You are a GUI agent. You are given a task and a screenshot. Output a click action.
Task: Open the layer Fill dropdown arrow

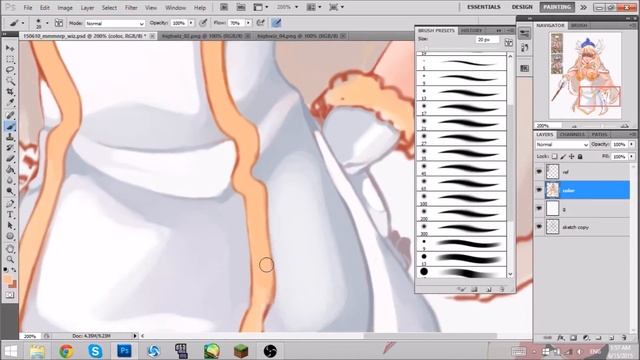pos(632,156)
